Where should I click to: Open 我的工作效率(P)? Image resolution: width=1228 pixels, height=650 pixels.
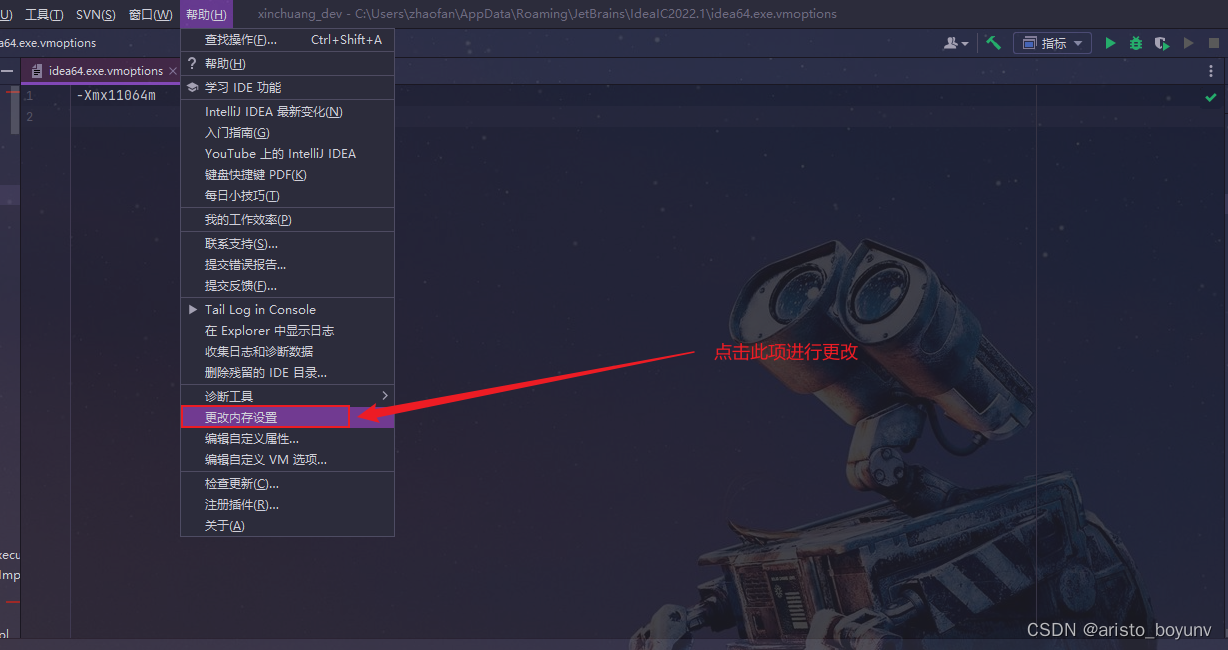click(287, 220)
